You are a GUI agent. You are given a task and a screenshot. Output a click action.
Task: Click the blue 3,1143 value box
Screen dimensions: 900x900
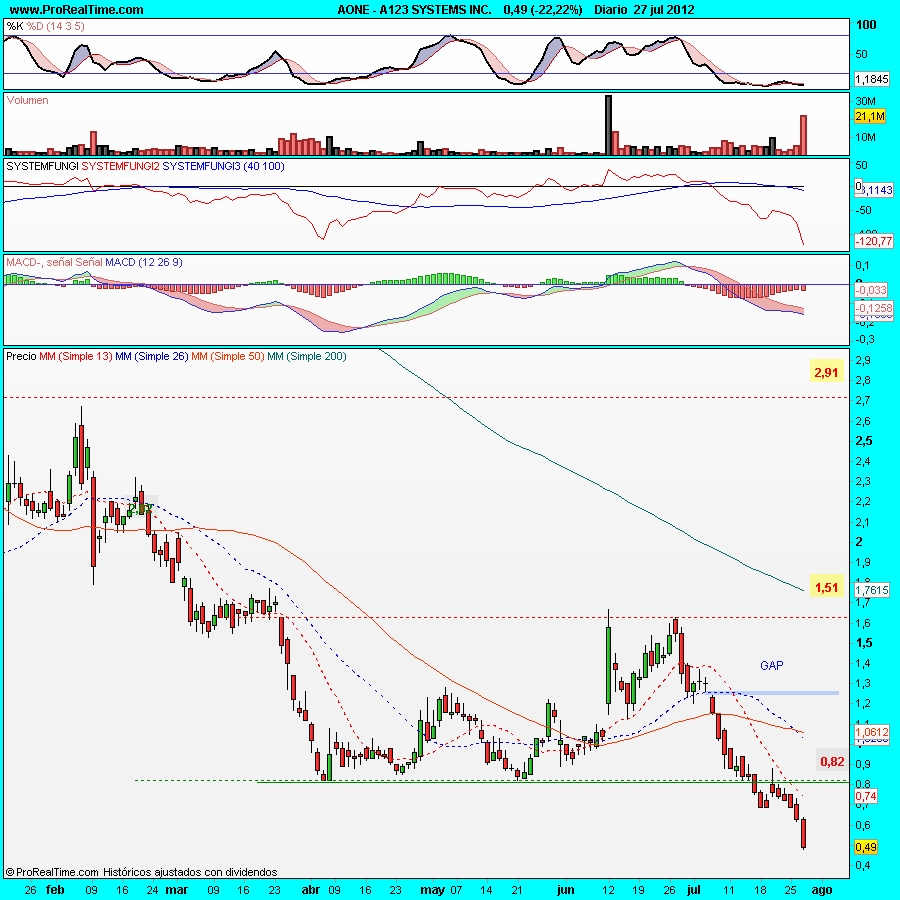pyautogui.click(x=877, y=190)
